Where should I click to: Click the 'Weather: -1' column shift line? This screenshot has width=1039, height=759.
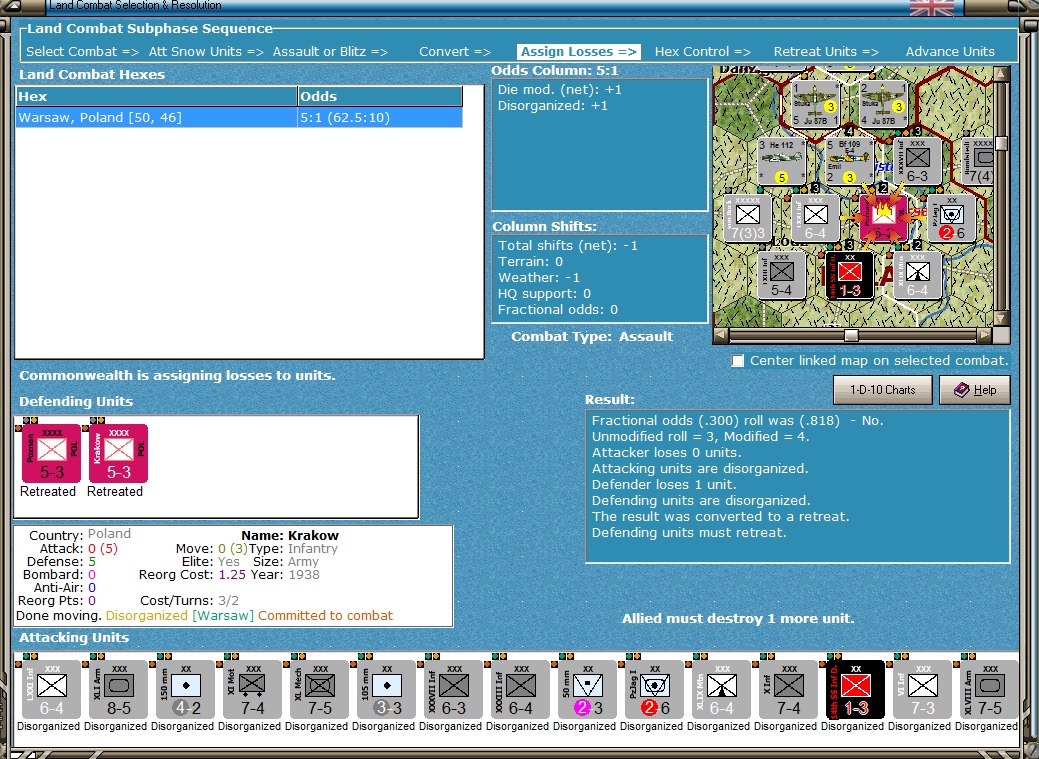[539, 278]
